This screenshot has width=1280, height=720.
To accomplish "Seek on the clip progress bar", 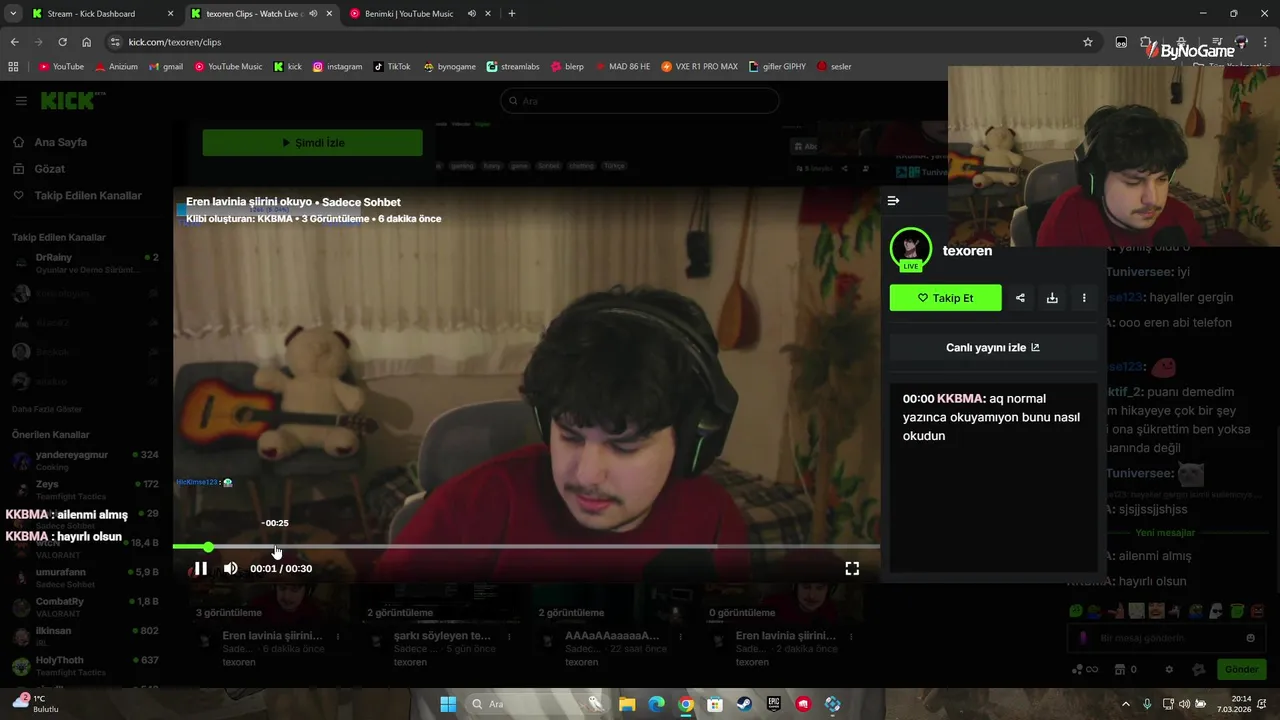I will (x=526, y=547).
